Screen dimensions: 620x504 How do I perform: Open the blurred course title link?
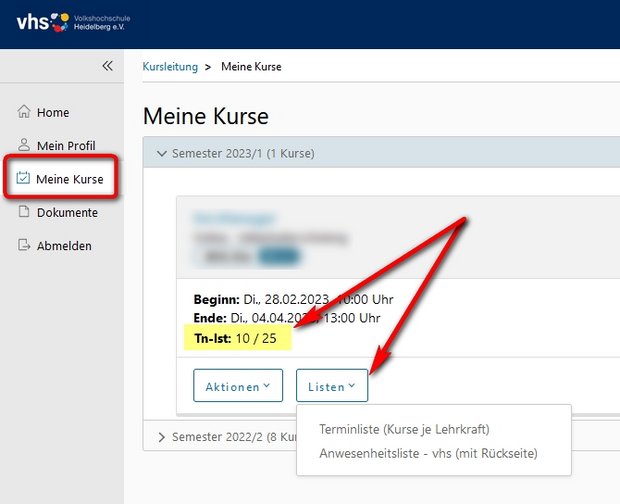click(x=222, y=218)
